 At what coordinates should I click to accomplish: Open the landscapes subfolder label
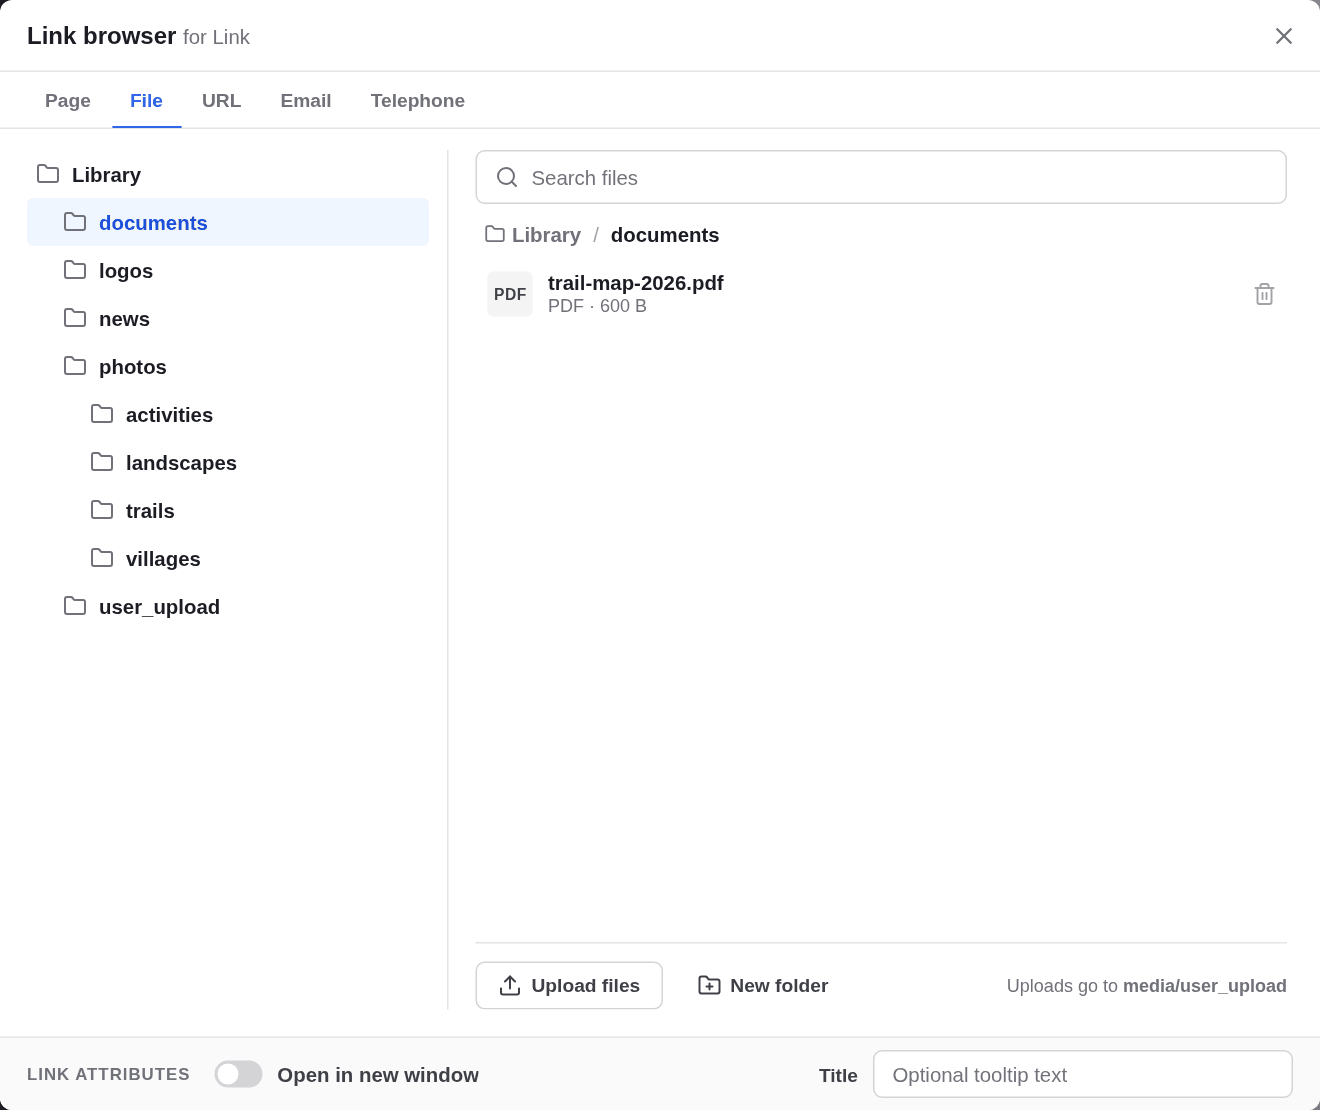181,463
